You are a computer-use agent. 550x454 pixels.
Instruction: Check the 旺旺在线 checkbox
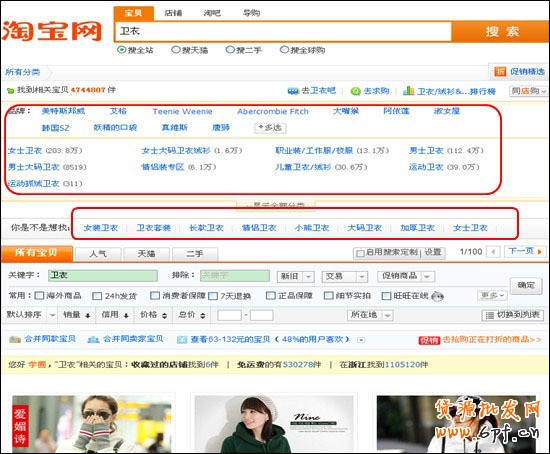pos(386,296)
